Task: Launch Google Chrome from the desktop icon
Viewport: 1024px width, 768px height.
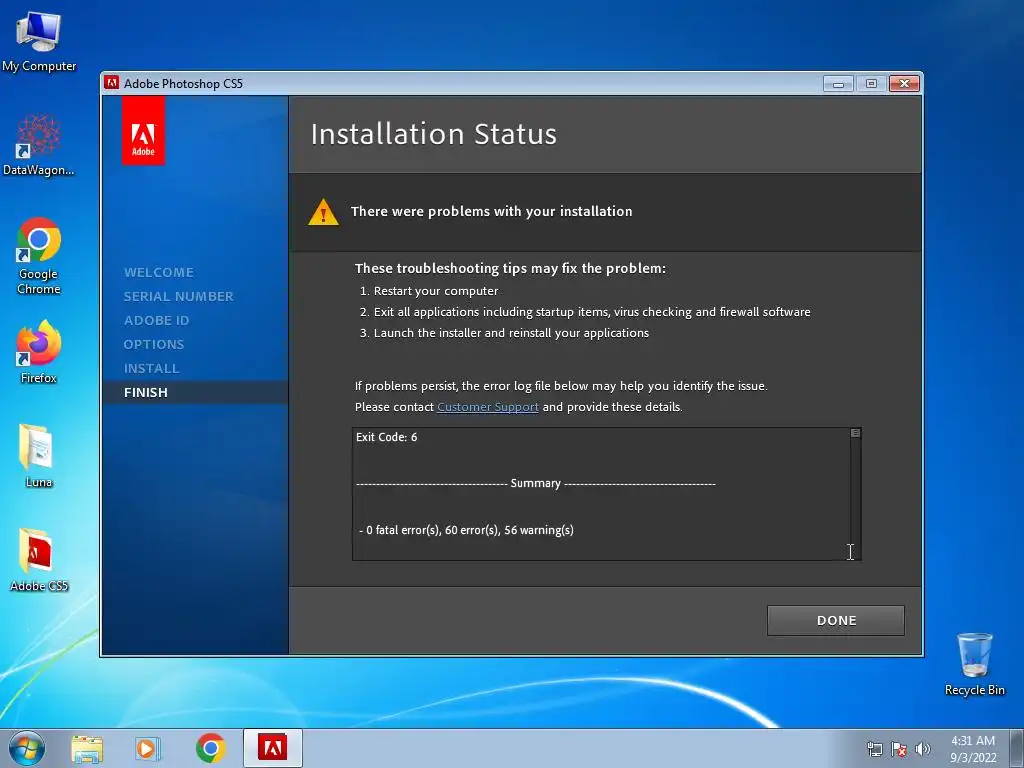Action: pyautogui.click(x=39, y=256)
